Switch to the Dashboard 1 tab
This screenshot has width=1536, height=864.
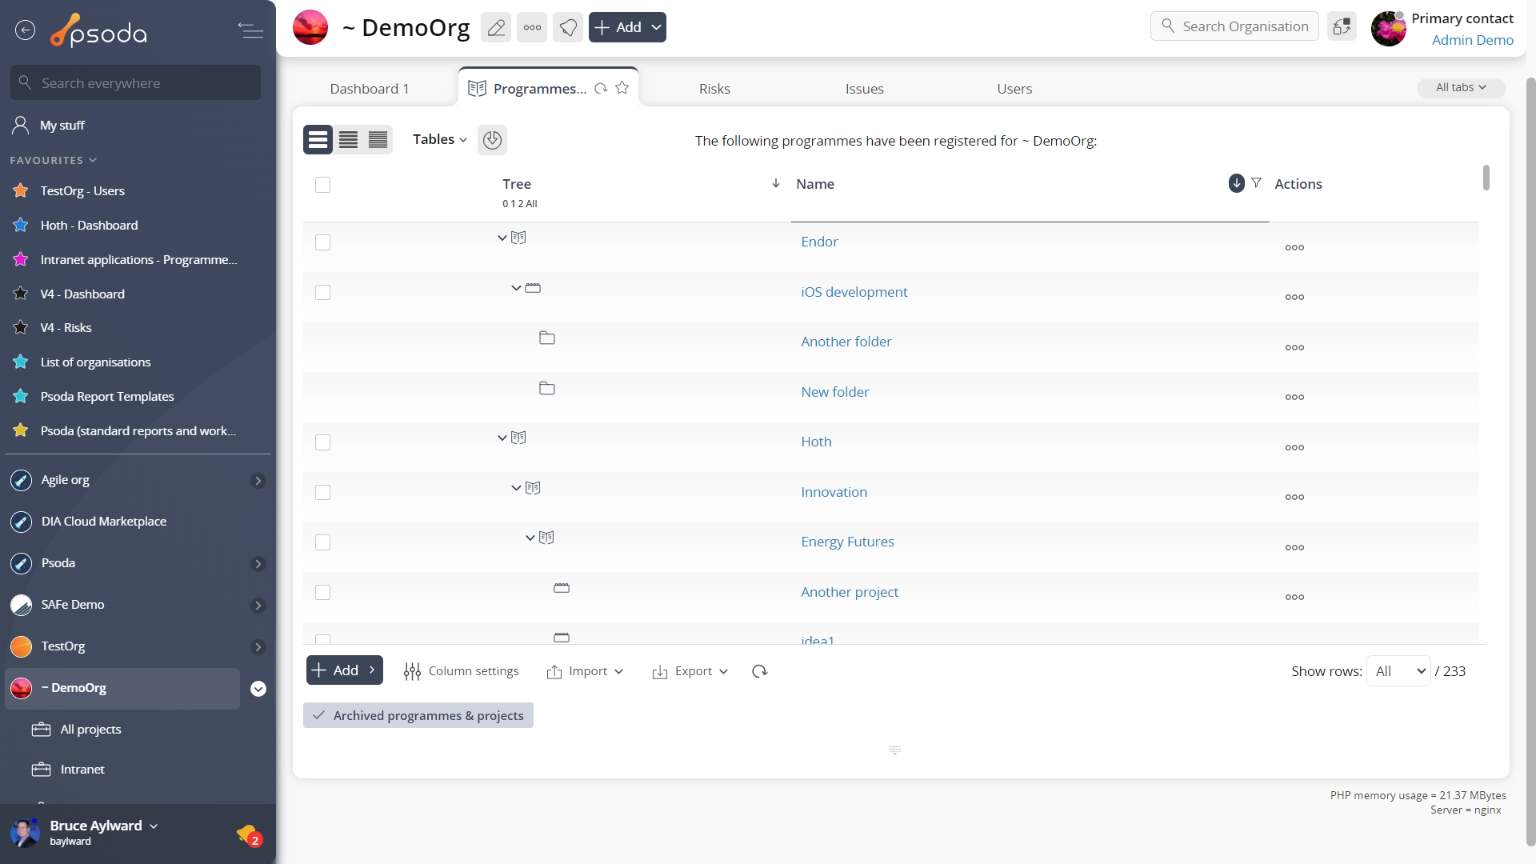coord(369,89)
